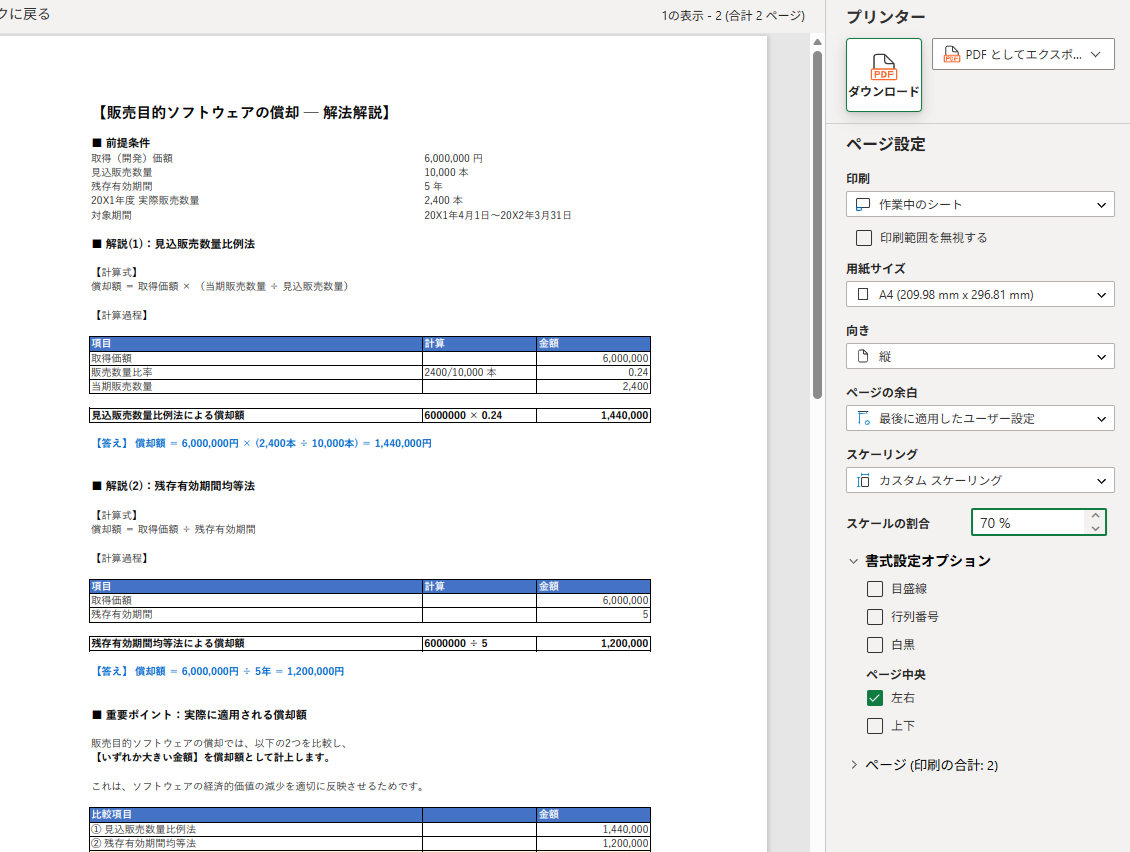Decrease scale percentage with down arrow
1130x852 pixels.
(x=1095, y=529)
